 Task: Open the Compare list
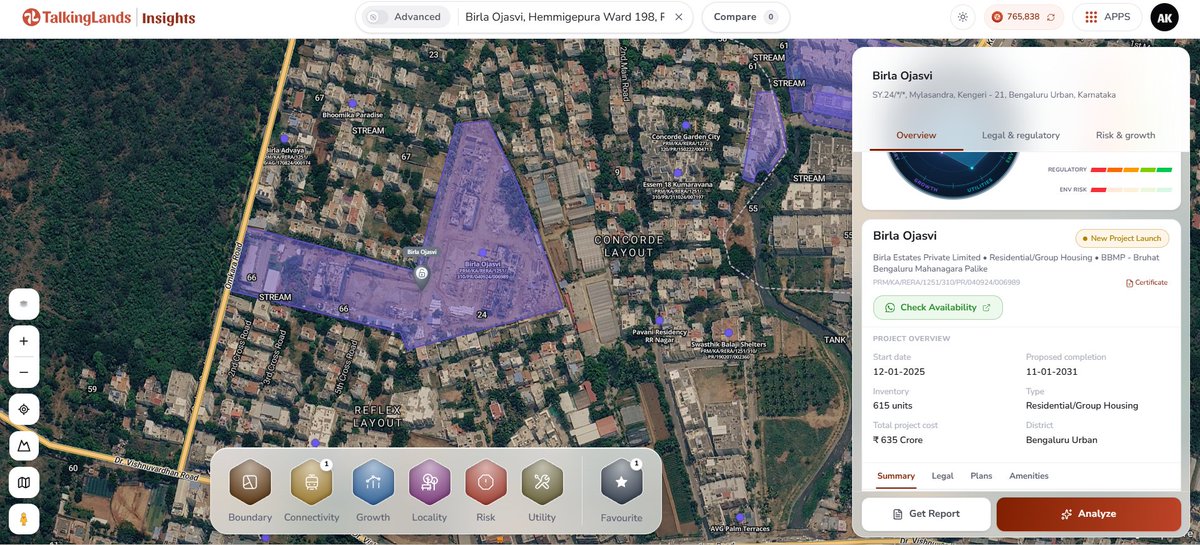tap(746, 17)
